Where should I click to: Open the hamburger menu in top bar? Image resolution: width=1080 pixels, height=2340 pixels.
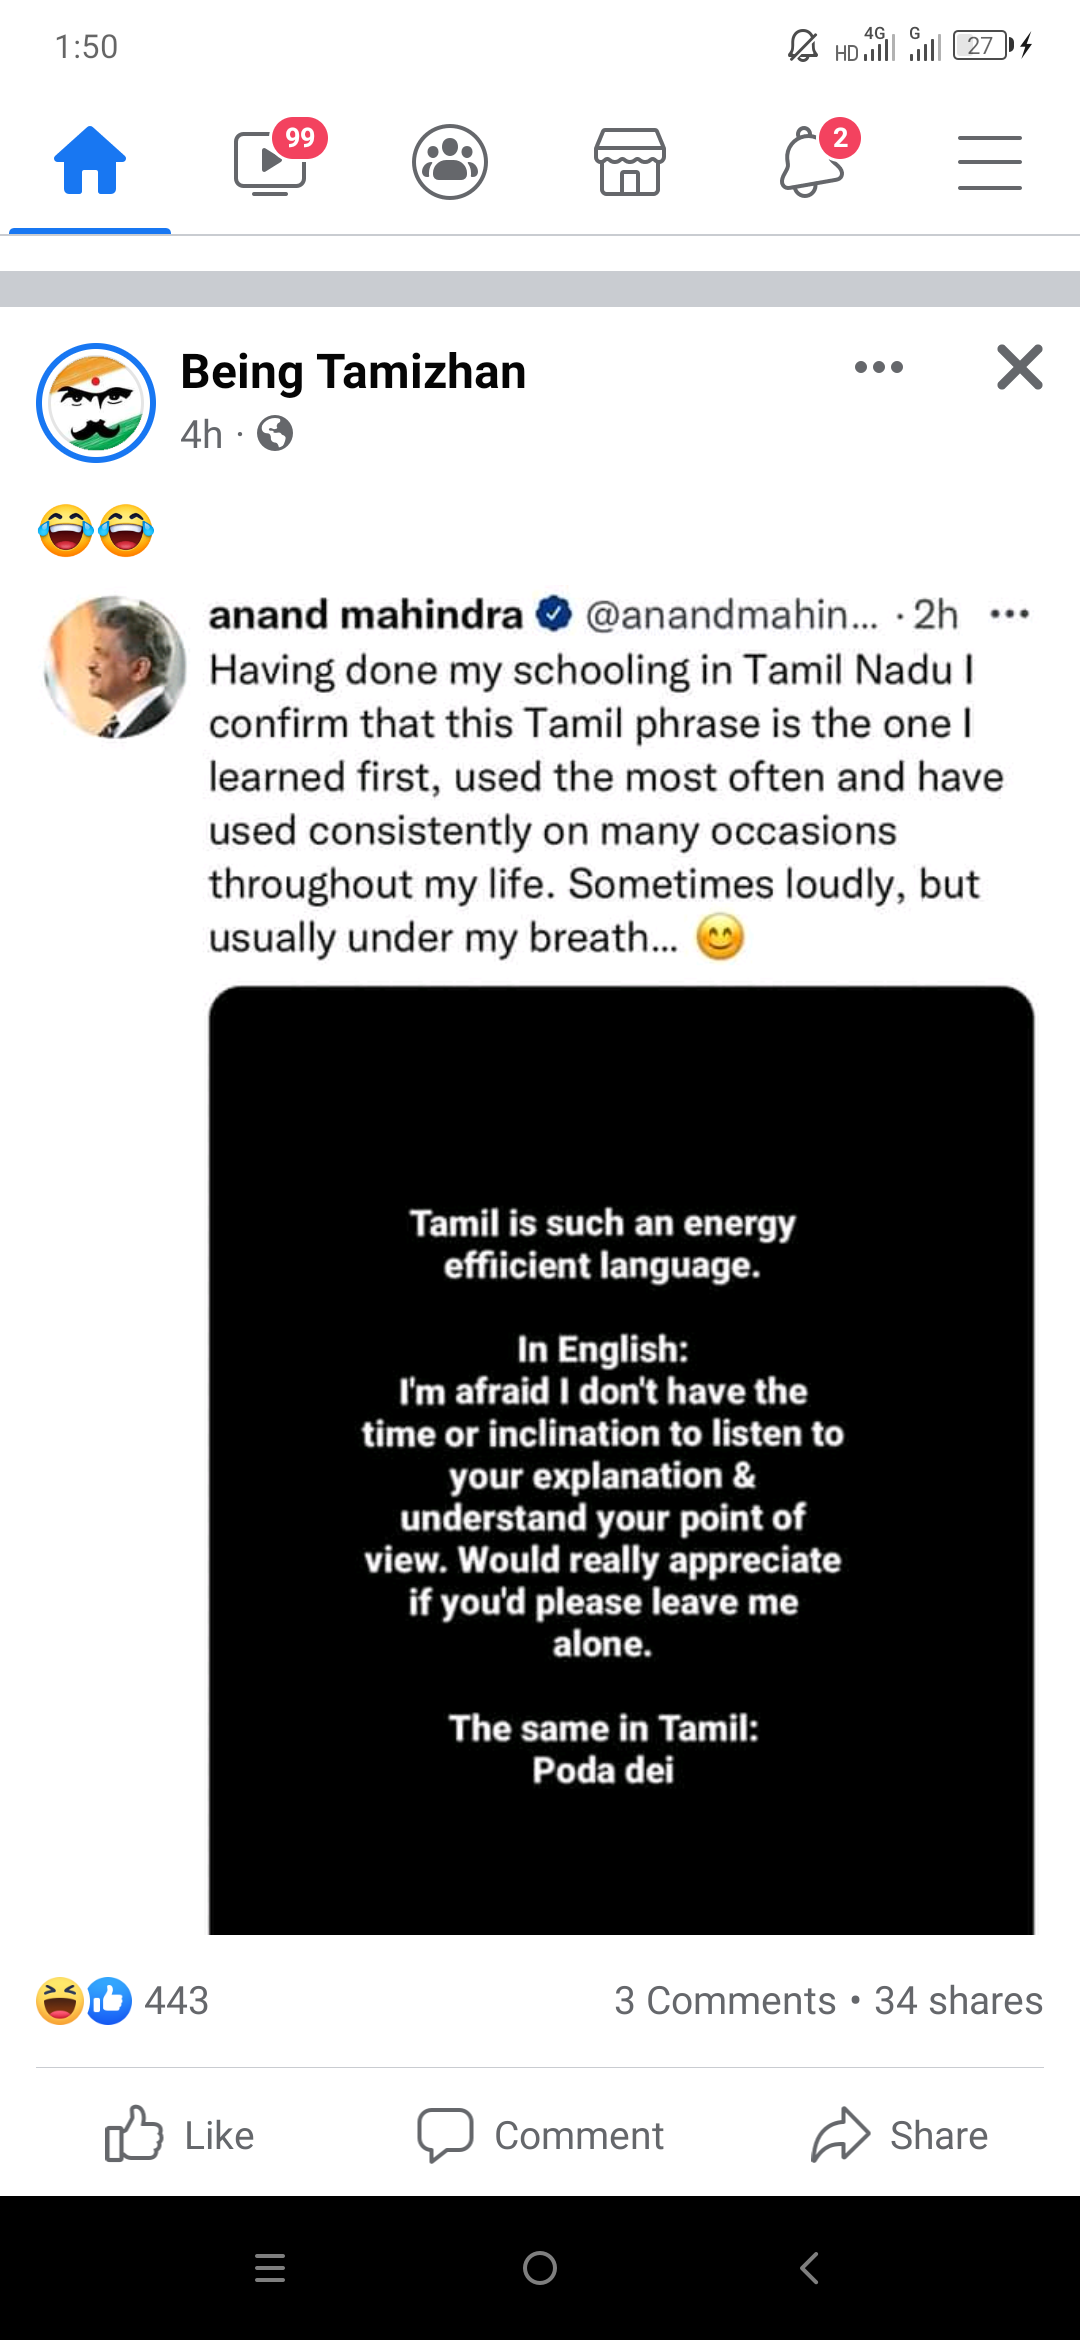click(x=989, y=162)
